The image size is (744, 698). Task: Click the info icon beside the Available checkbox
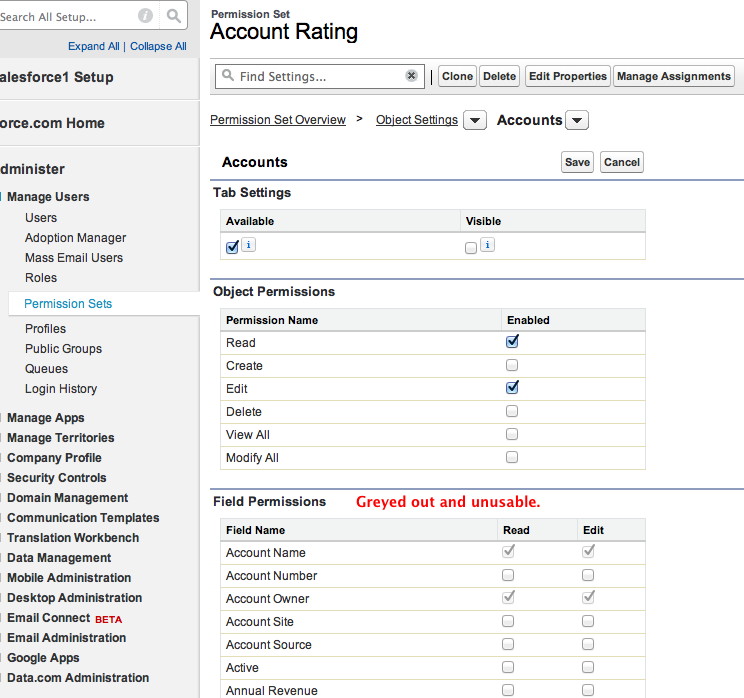coord(249,245)
